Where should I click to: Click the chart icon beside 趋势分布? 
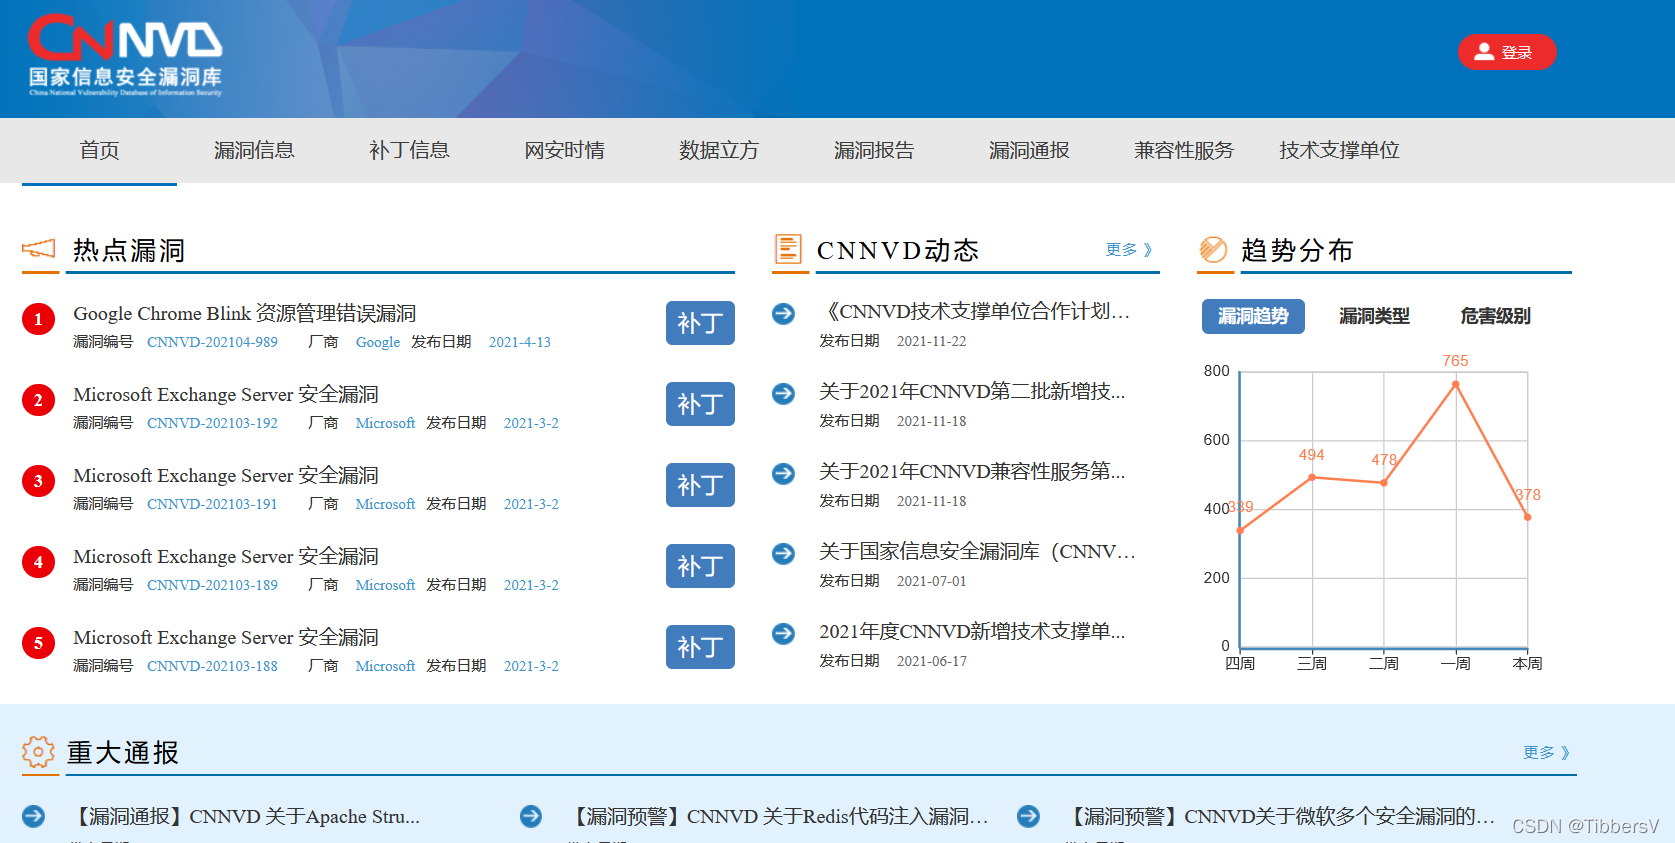point(1213,249)
